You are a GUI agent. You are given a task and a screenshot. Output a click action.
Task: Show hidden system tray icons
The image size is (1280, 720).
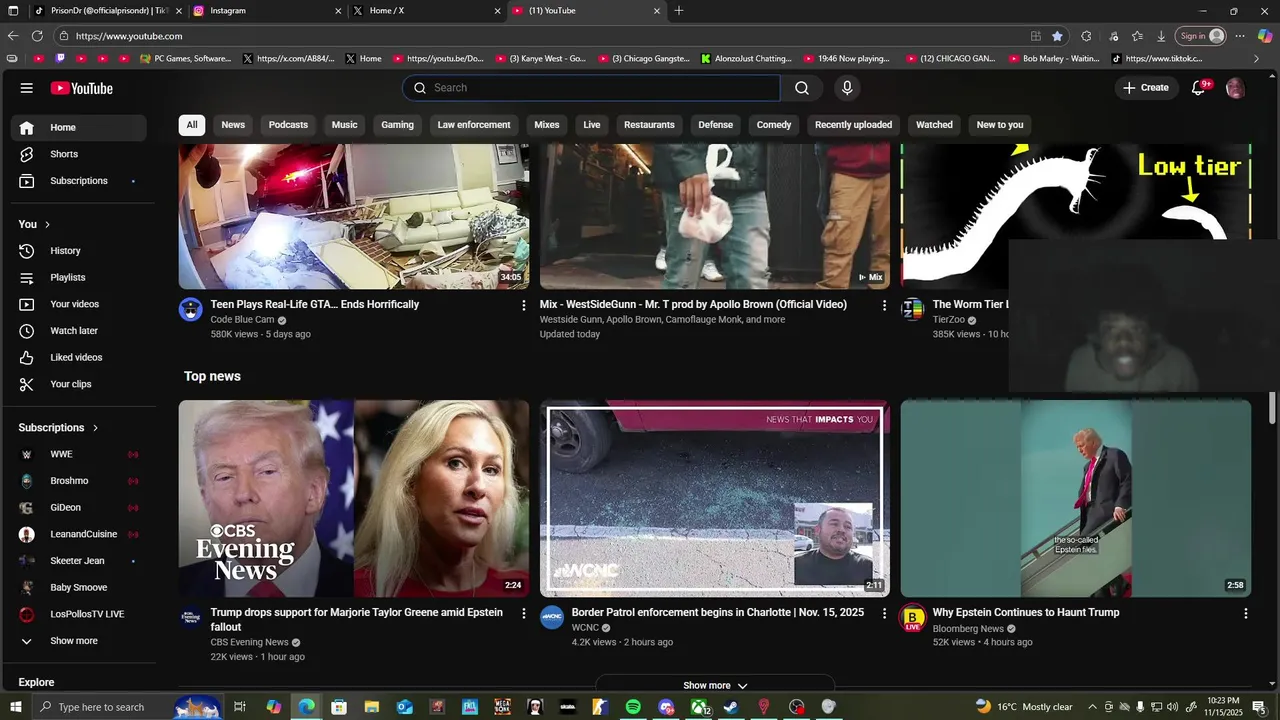click(1092, 707)
